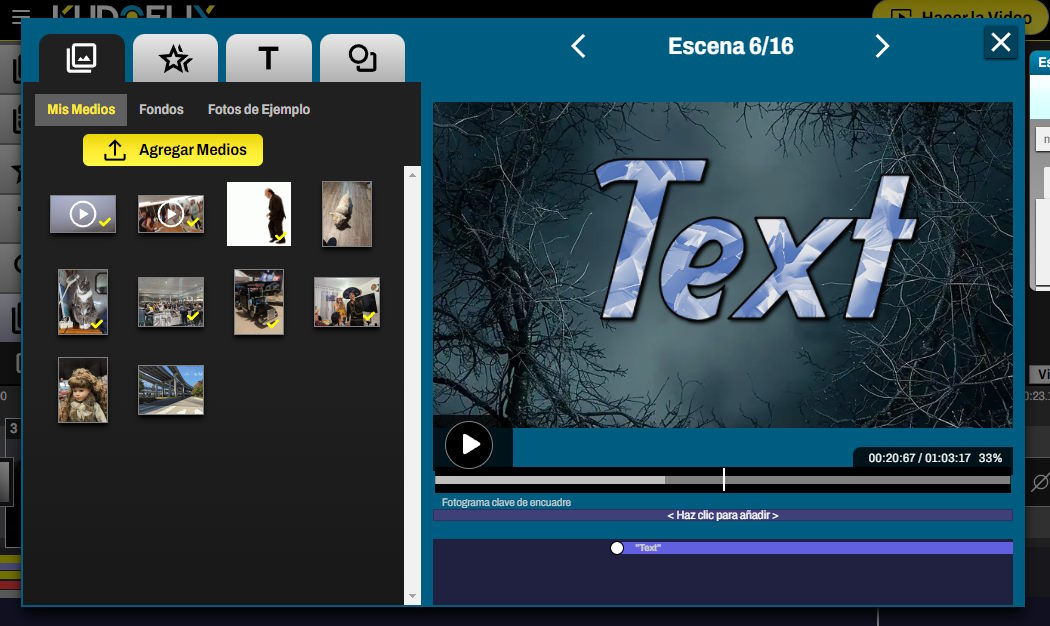Open the media library tab icon
Viewport: 1050px width, 626px height.
point(82,59)
